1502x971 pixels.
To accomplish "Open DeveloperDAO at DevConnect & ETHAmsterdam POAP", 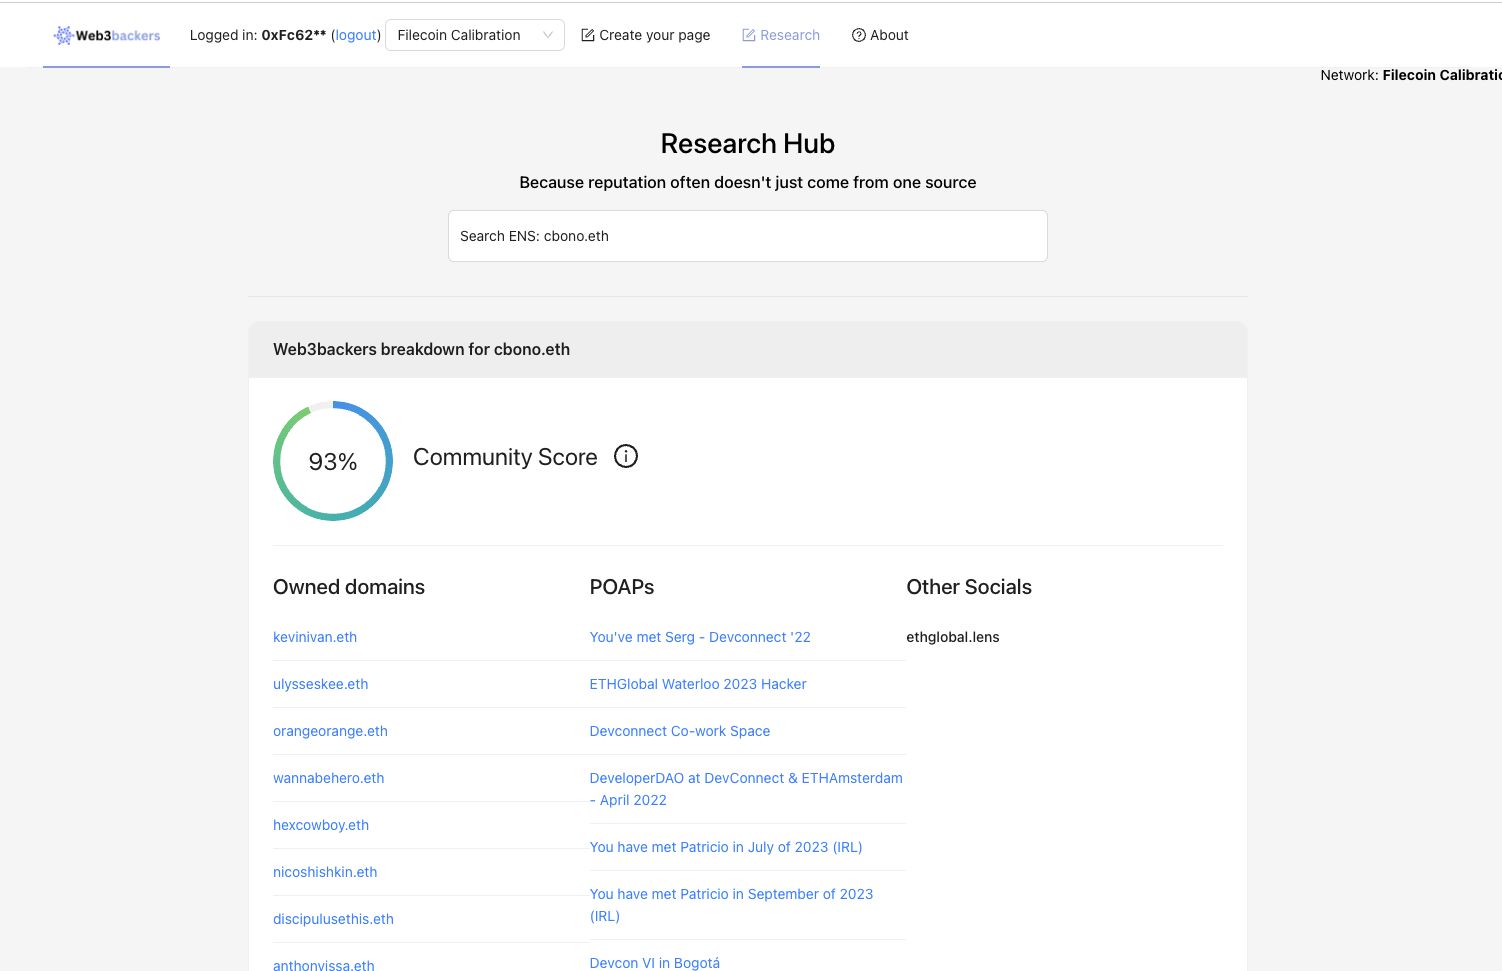I will tap(746, 789).
